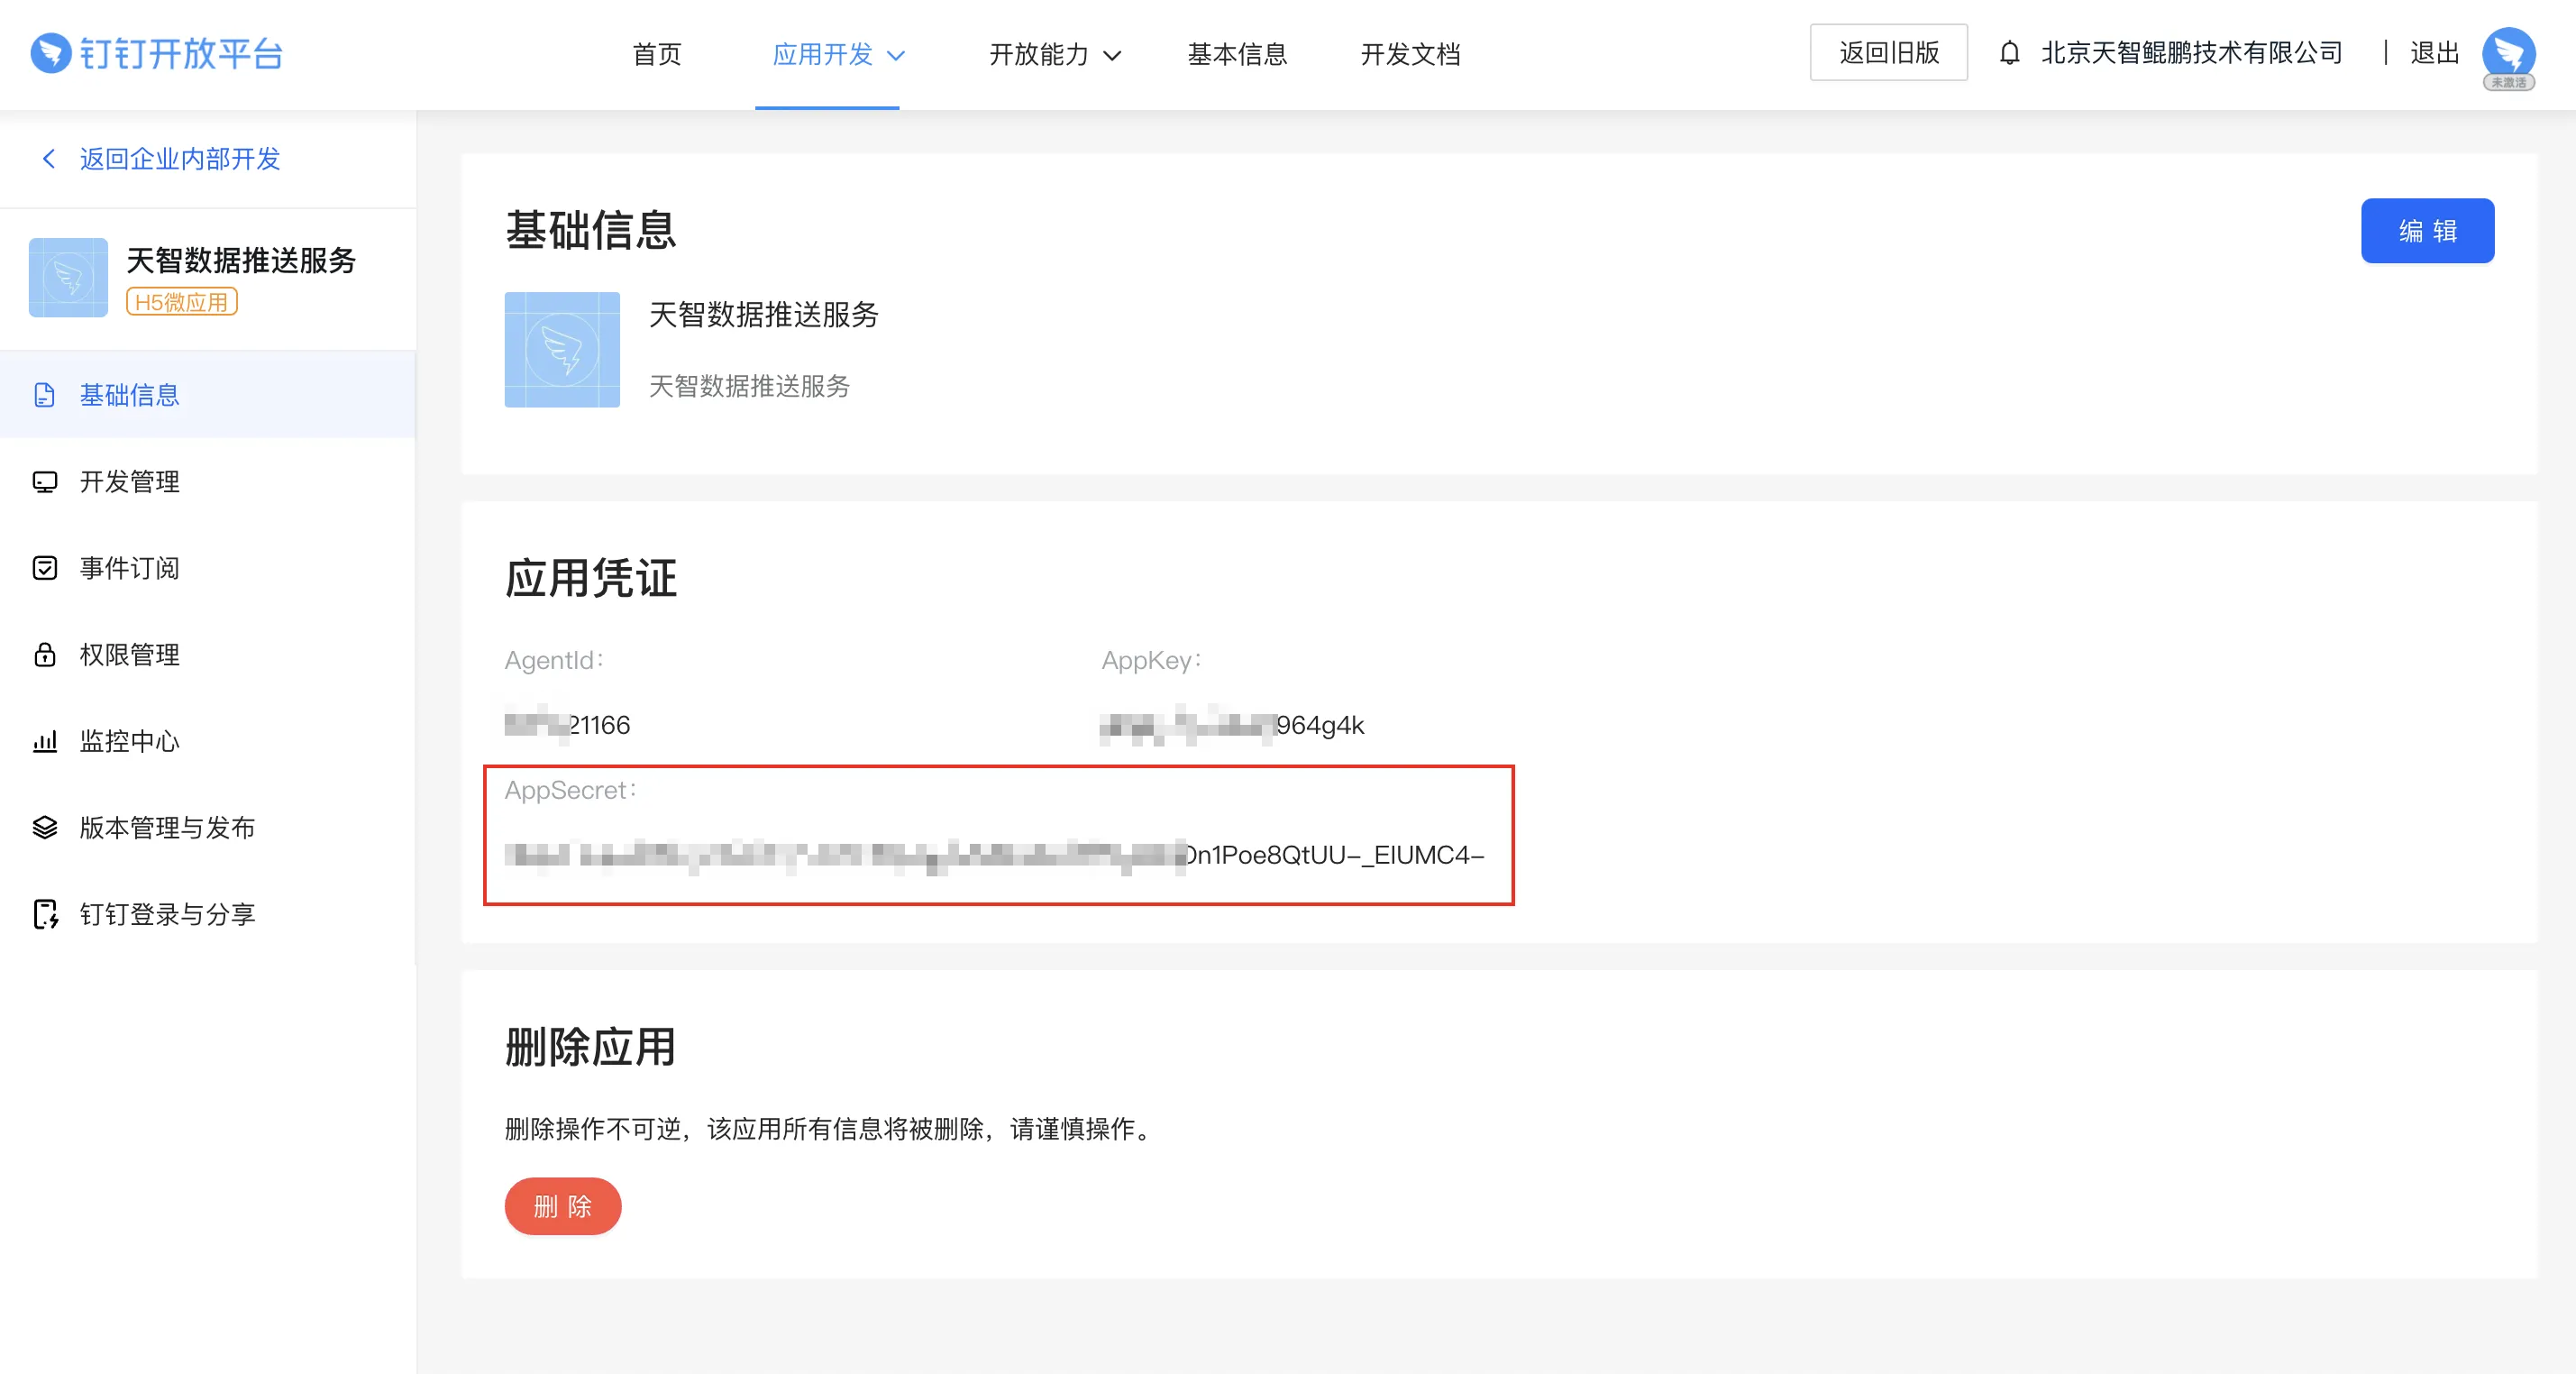The image size is (2576, 1374).
Task: Click the 退出 logout link
Action: pyautogui.click(x=2433, y=53)
